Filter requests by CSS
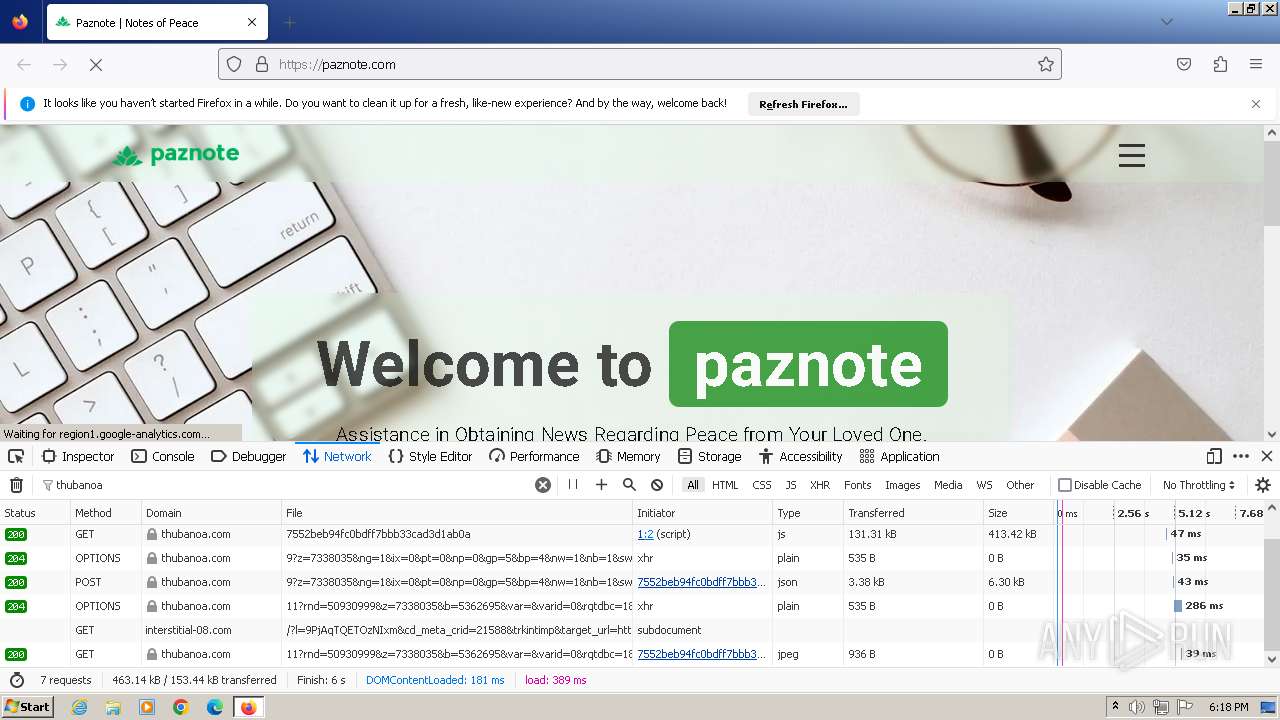Screen dimensions: 1280x720 pyautogui.click(x=762, y=485)
